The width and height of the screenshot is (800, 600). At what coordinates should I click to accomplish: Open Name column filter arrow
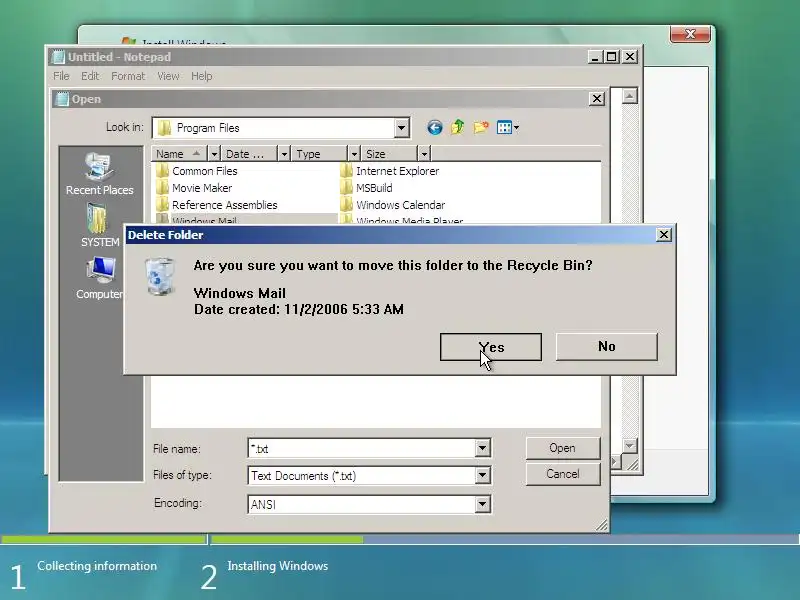pyautogui.click(x=214, y=154)
